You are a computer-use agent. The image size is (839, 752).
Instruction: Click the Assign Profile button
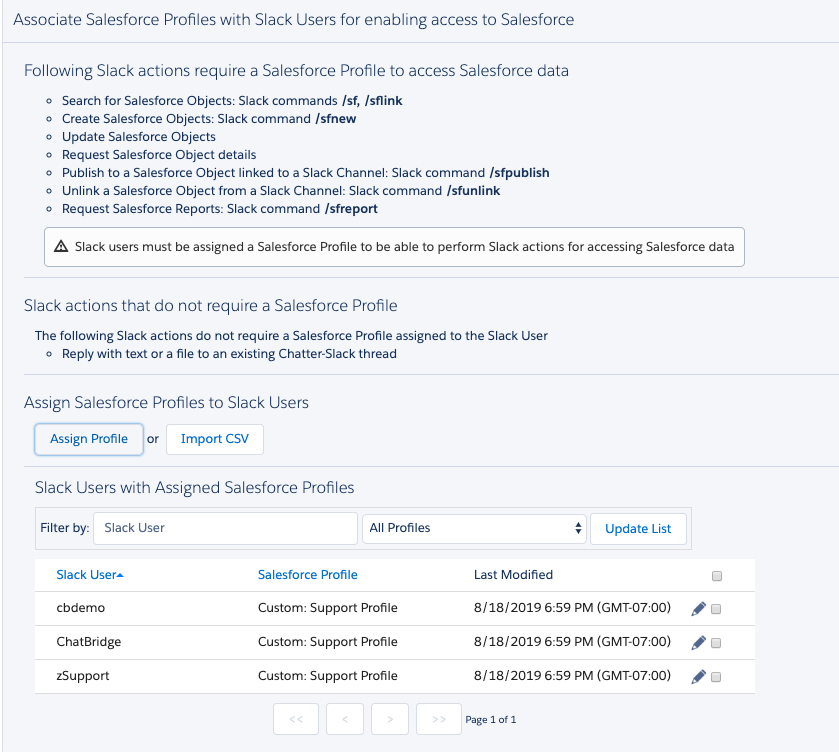tap(88, 439)
